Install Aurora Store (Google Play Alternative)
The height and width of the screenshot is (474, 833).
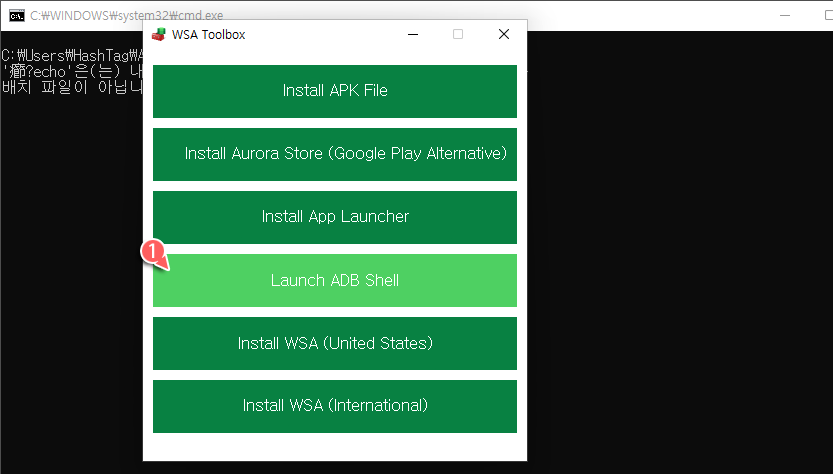pos(335,154)
